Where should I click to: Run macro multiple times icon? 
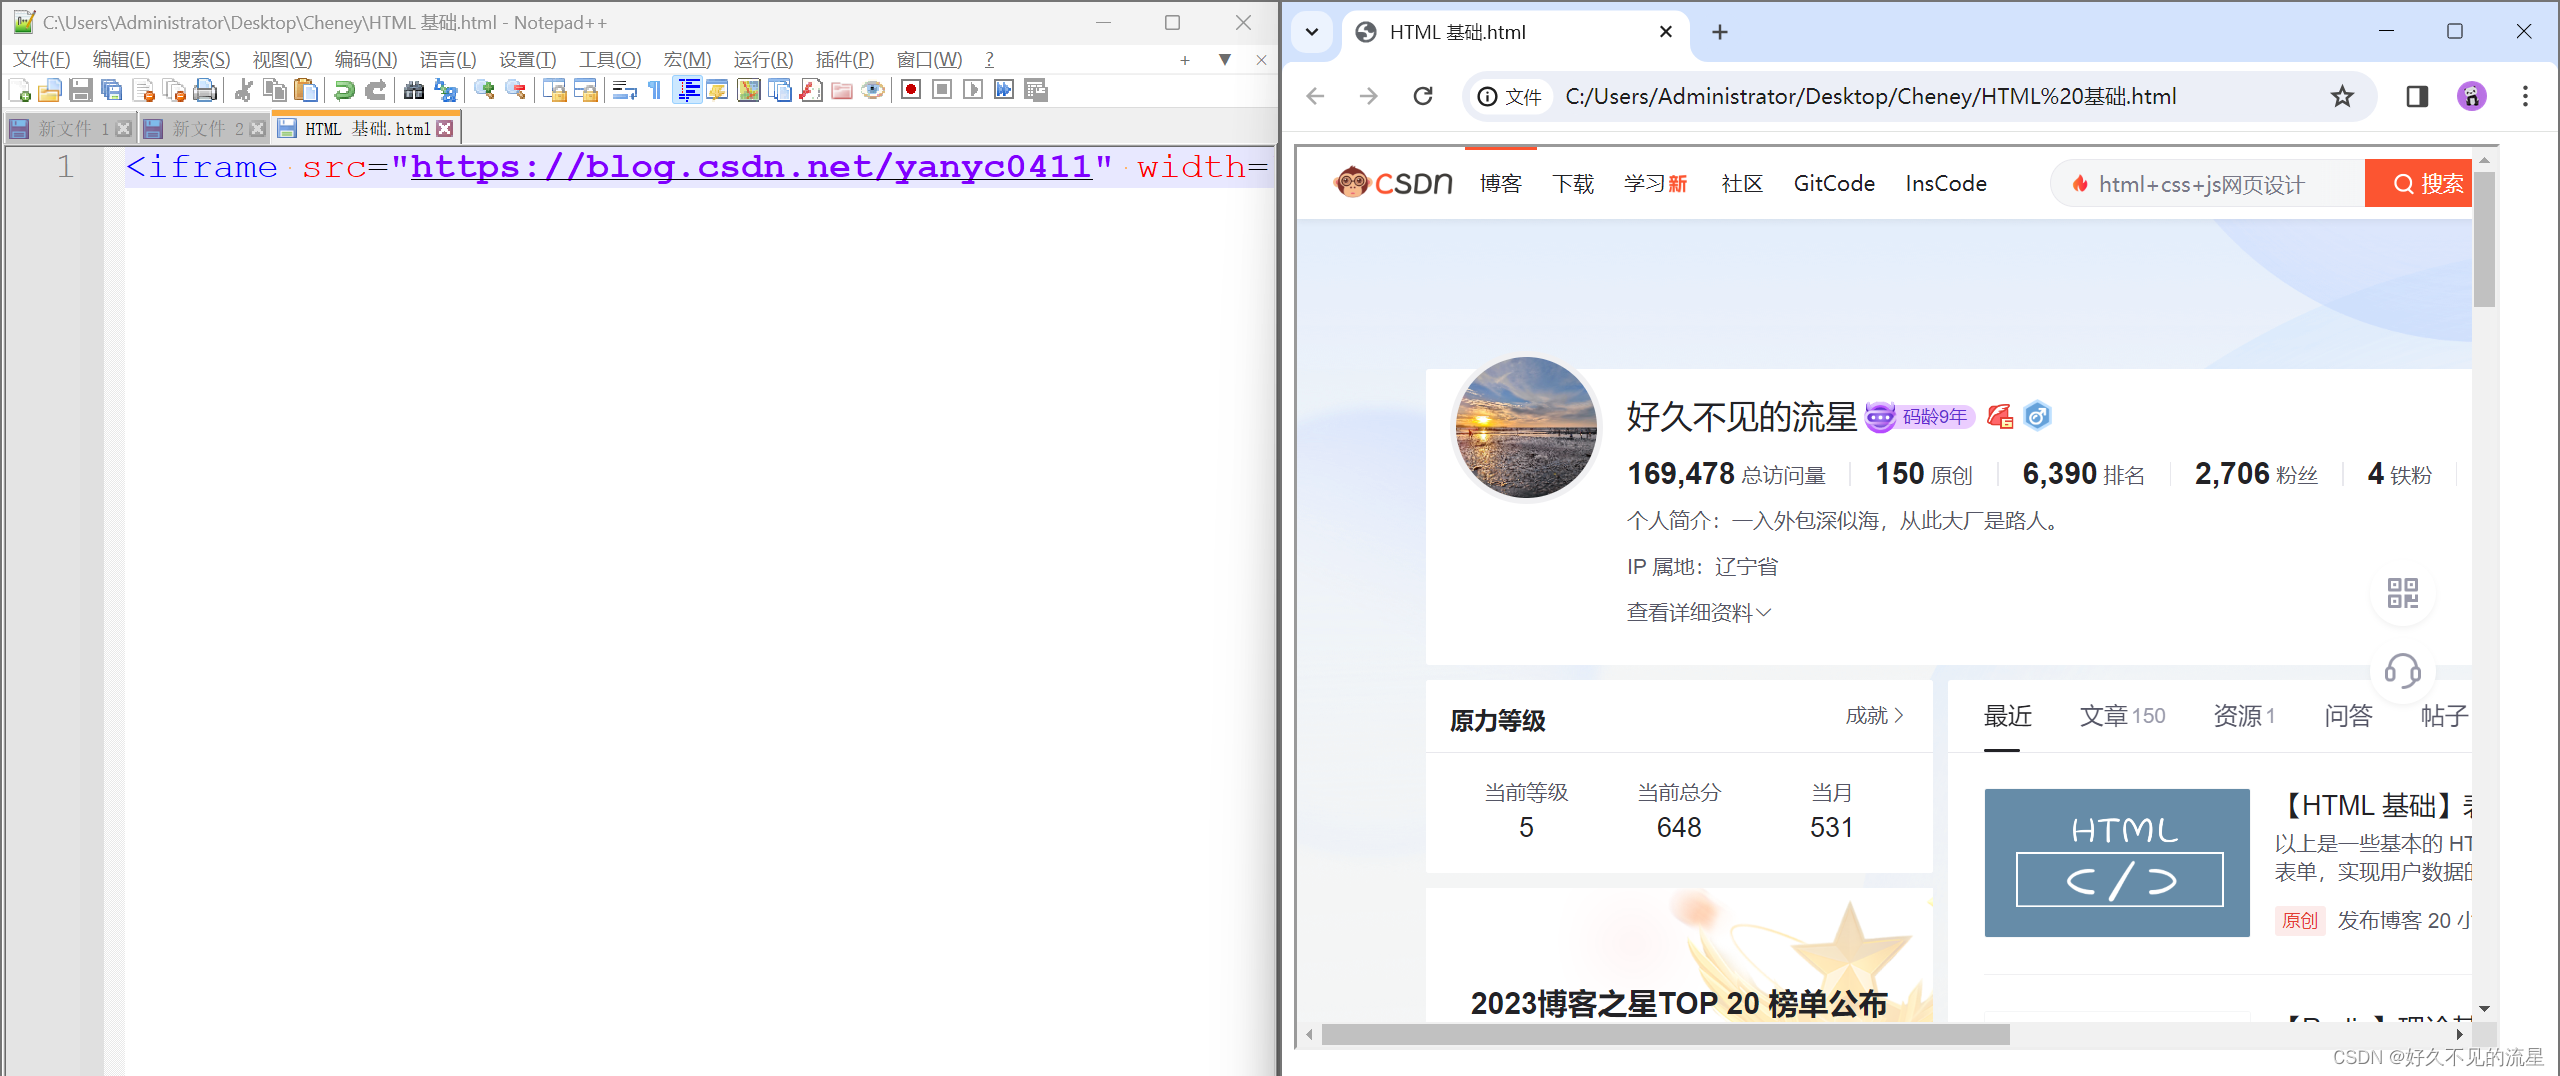[1004, 90]
